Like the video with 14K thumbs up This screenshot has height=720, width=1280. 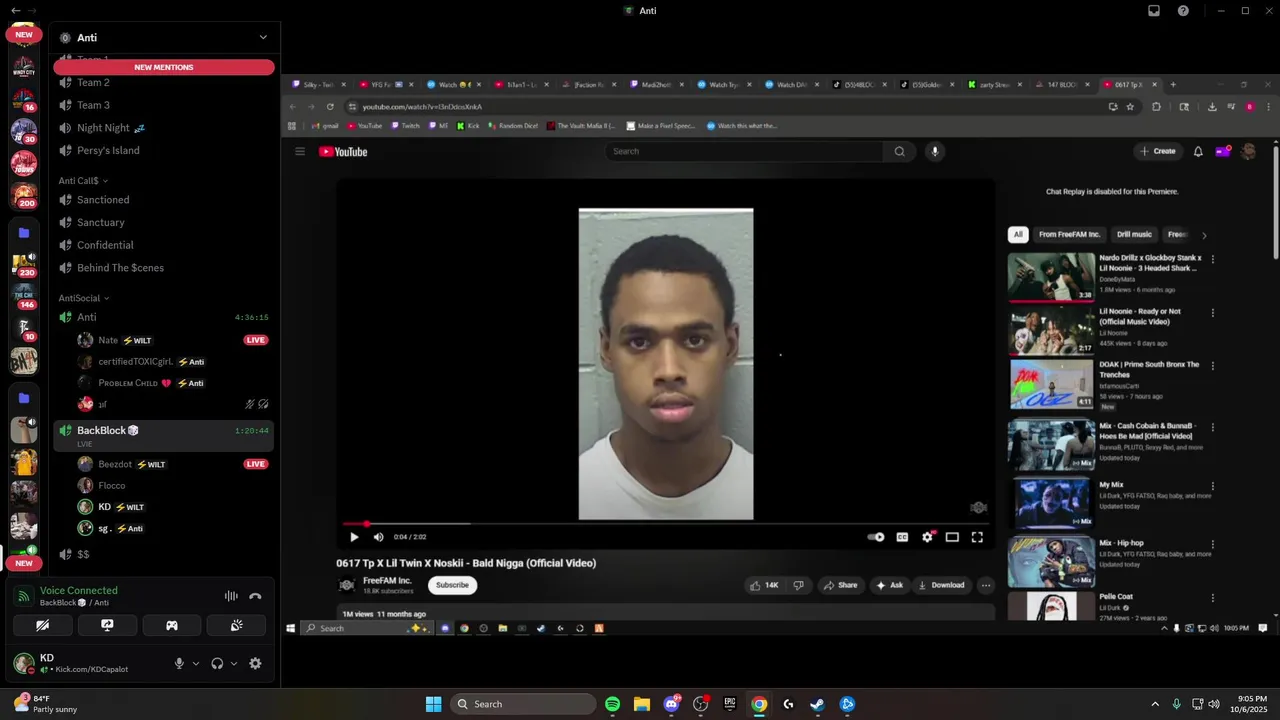pyautogui.click(x=765, y=585)
